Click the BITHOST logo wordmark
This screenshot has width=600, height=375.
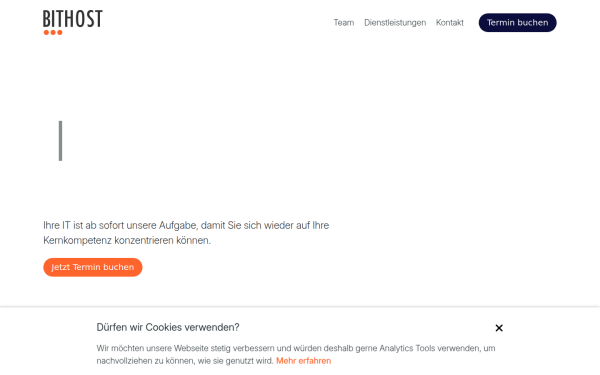pyautogui.click(x=73, y=19)
